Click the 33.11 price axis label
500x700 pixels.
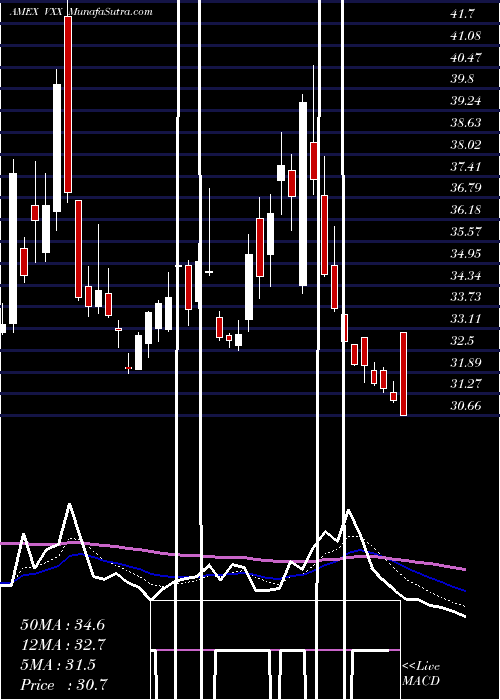(x=466, y=319)
